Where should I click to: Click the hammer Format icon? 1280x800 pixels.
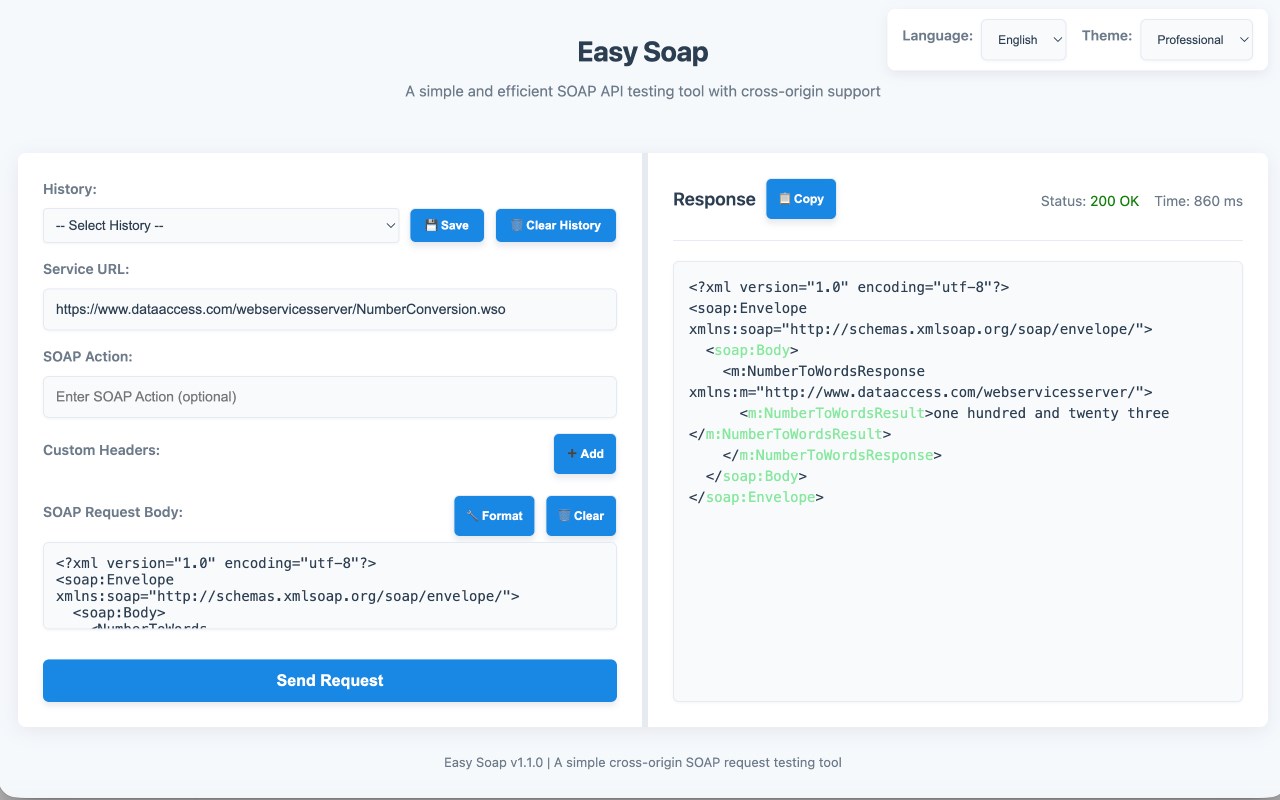(x=473, y=516)
